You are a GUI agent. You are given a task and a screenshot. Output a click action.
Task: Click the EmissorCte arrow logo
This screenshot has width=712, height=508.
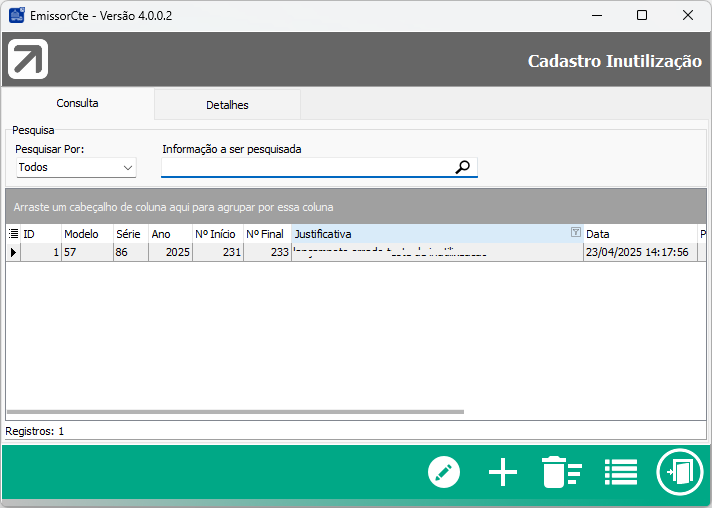[x=28, y=60]
